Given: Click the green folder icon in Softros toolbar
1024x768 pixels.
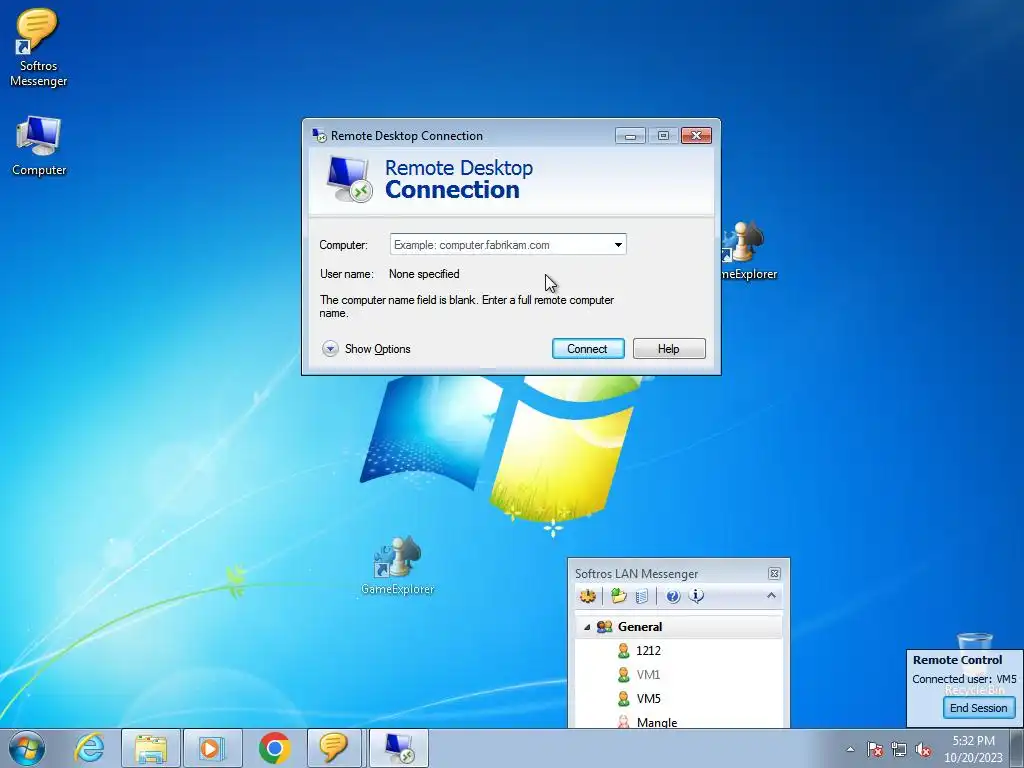Looking at the screenshot, I should 618,596.
